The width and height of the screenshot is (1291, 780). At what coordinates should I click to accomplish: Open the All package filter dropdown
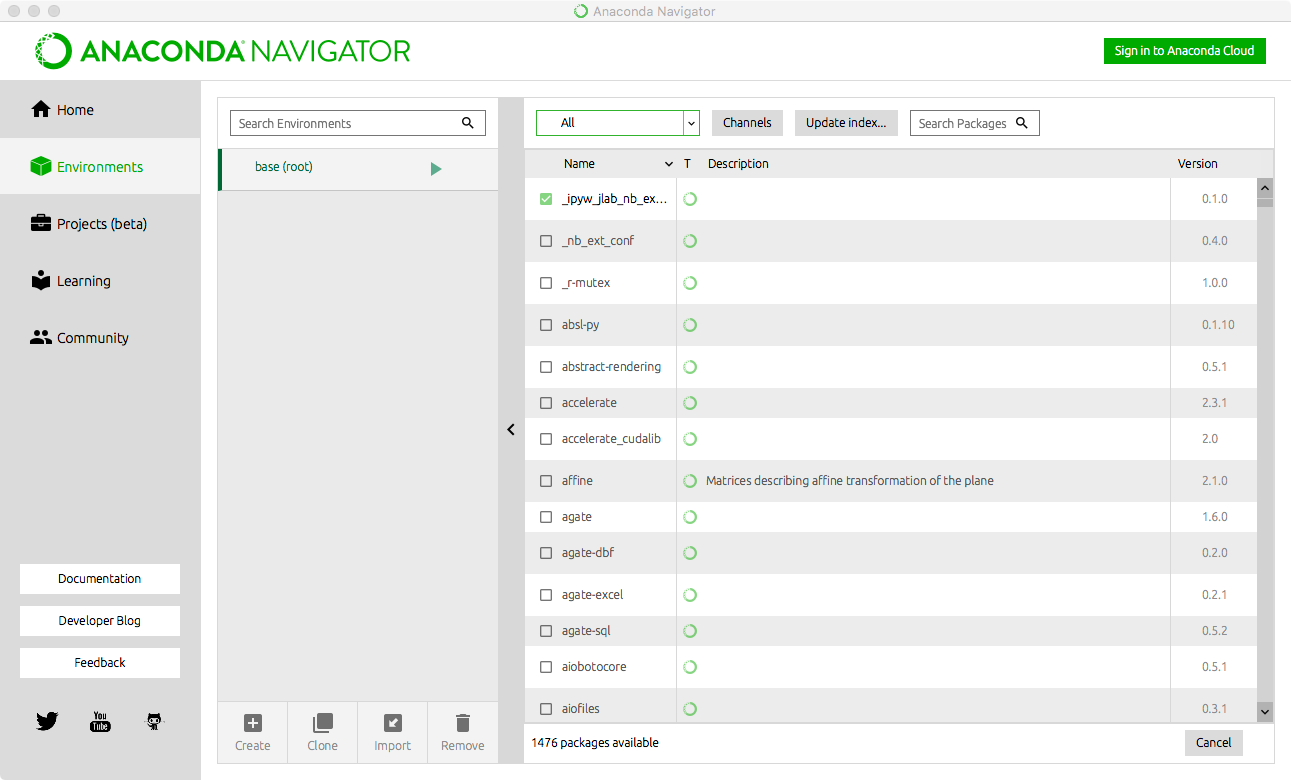(618, 123)
